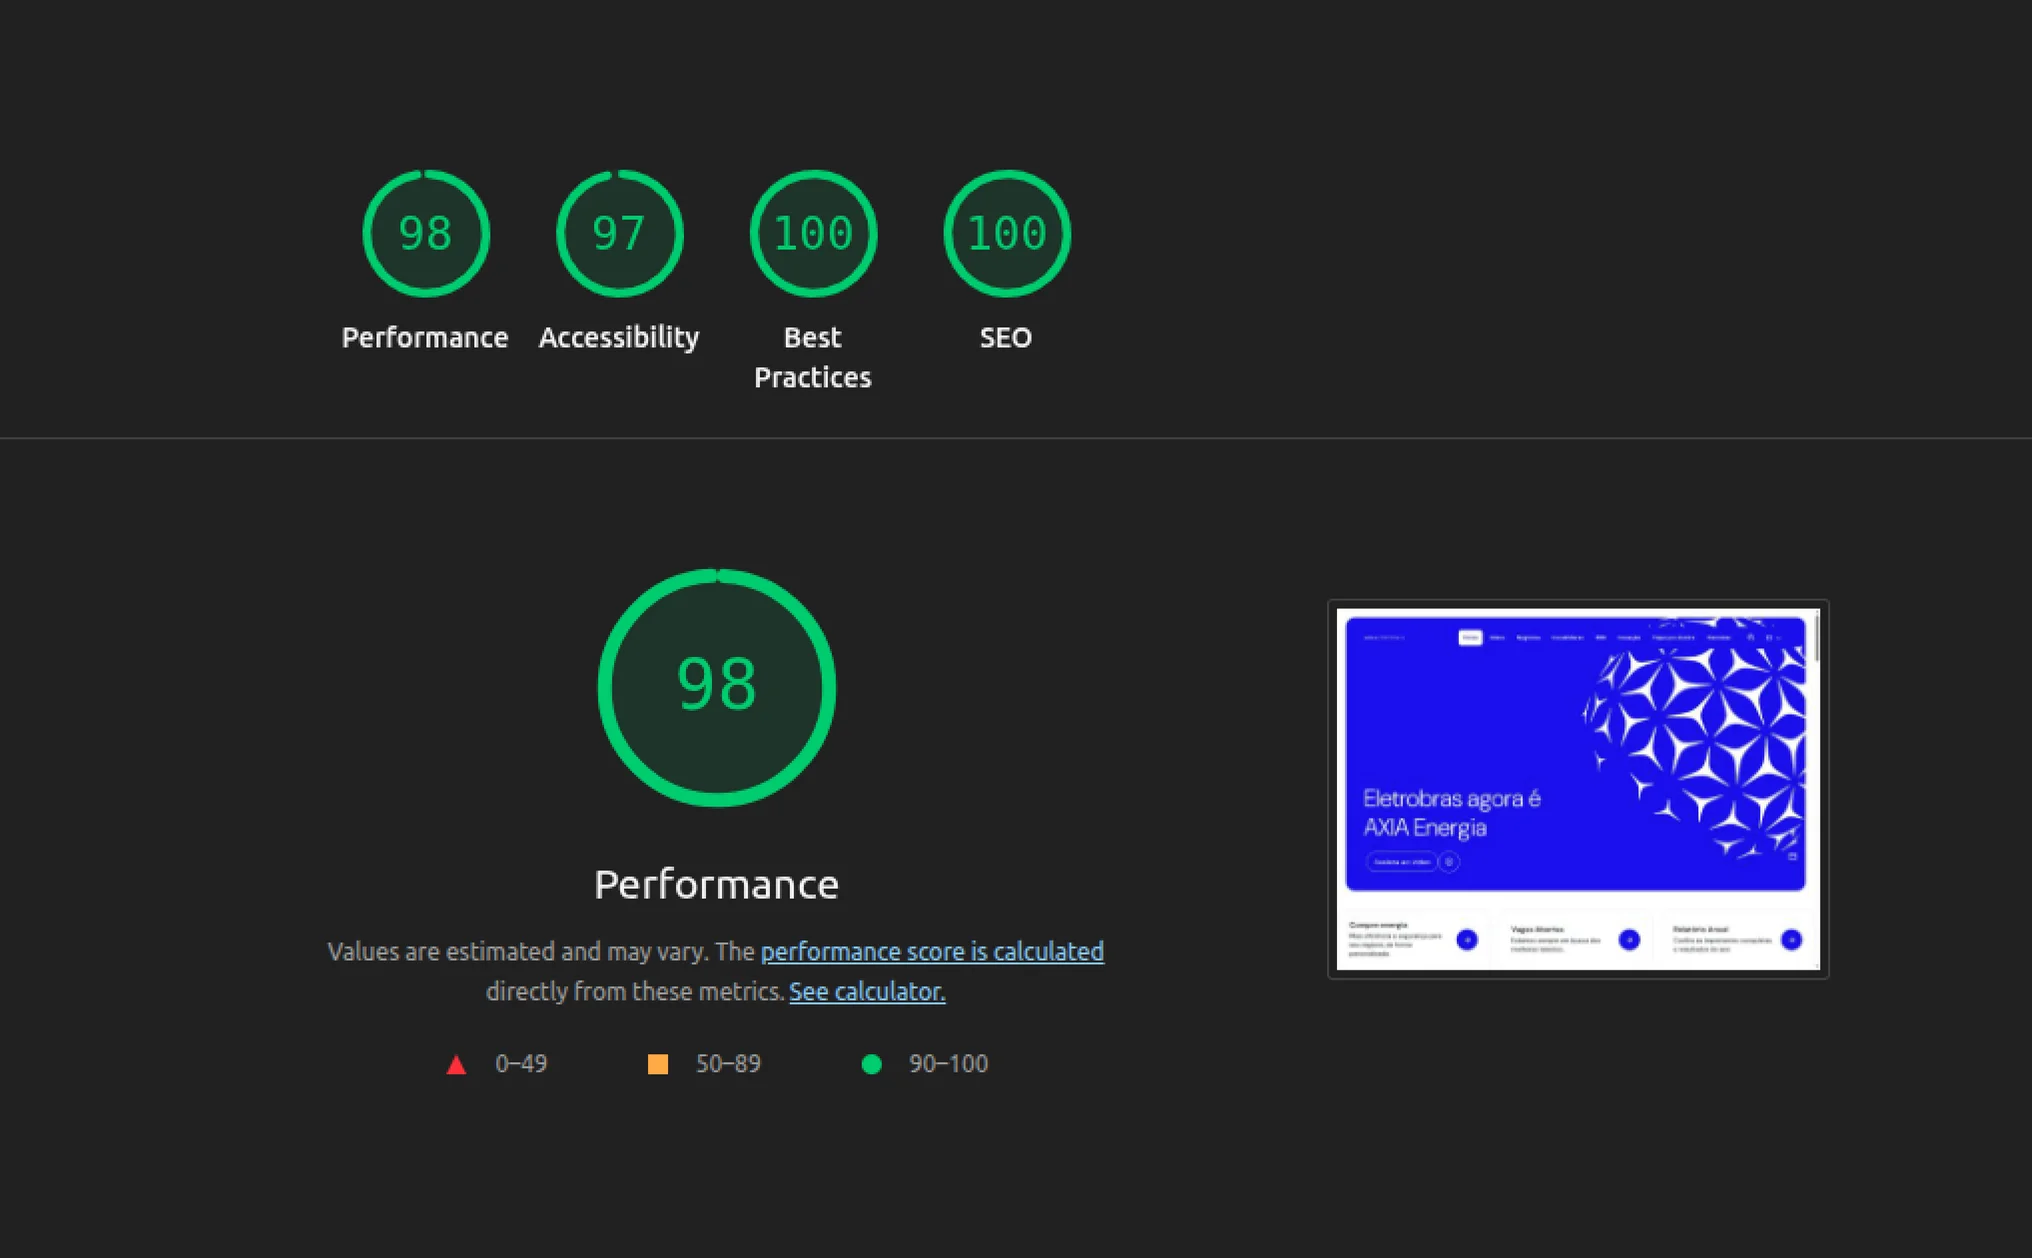2032x1258 pixels.
Task: Click the red triangle 0–49 legend marker
Action: pyautogui.click(x=457, y=1063)
